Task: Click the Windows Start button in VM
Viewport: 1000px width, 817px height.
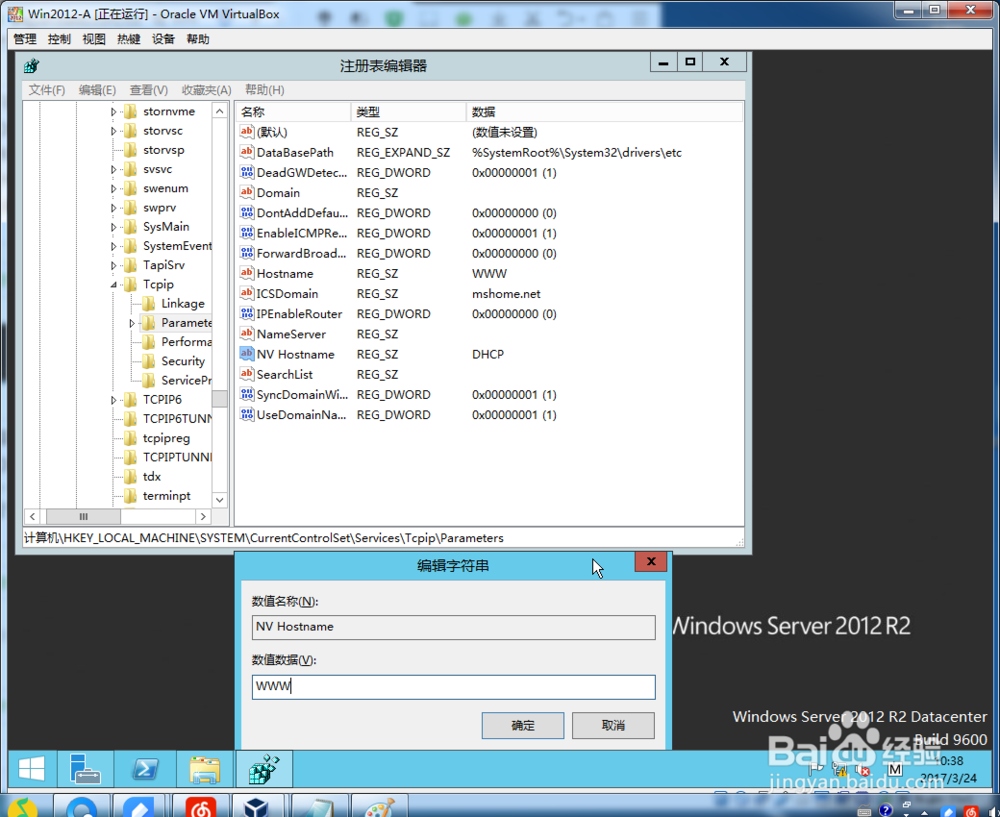Action: tap(31, 769)
